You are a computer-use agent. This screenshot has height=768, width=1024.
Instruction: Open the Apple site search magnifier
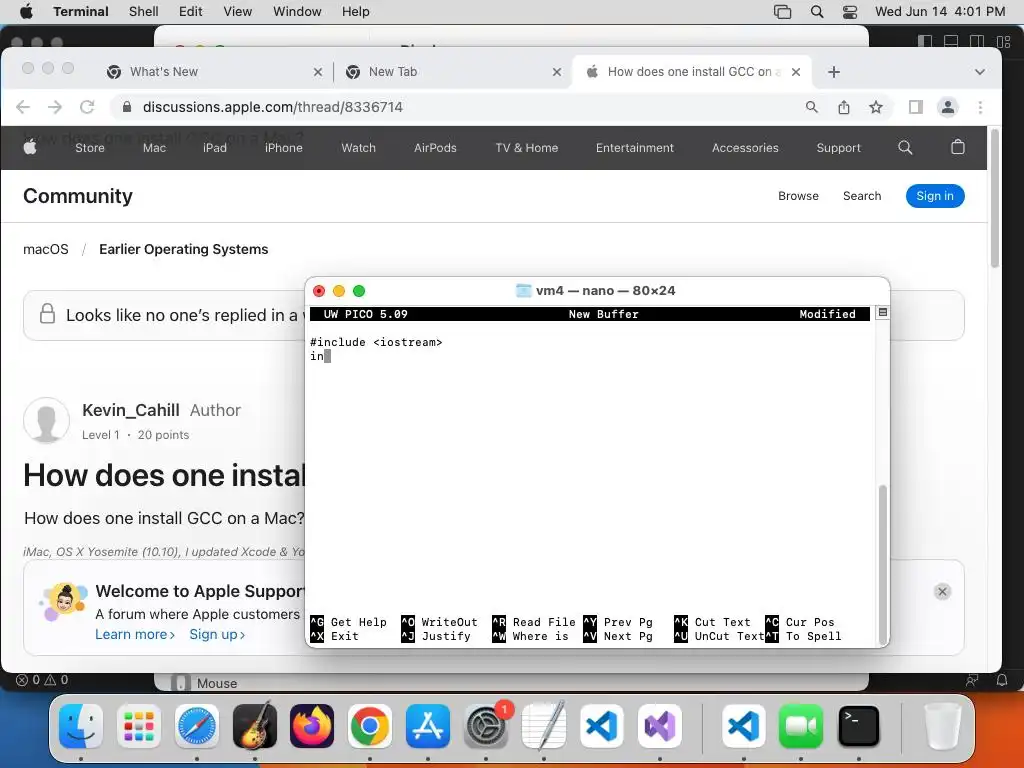[905, 148]
